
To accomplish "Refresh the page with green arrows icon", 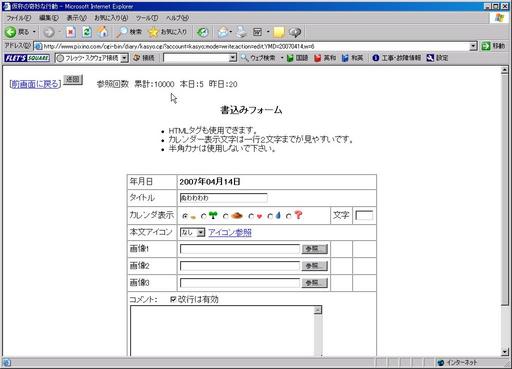I will pyautogui.click(x=87, y=32).
